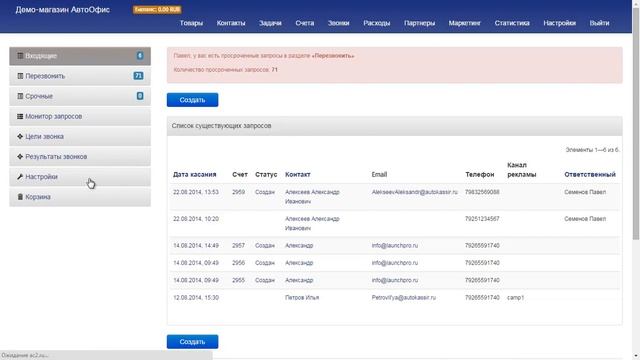
Task: Click the orange balance badge
Action: [157, 9]
